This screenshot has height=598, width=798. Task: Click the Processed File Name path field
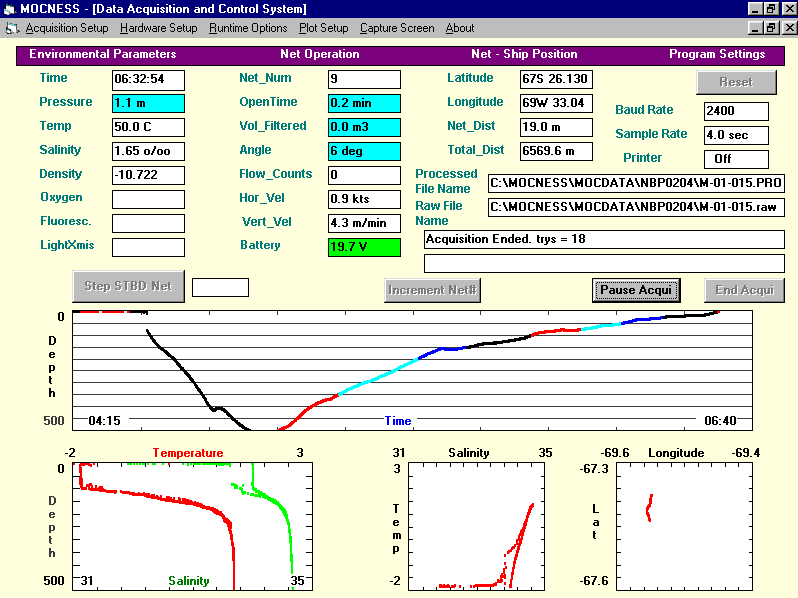[x=636, y=183]
